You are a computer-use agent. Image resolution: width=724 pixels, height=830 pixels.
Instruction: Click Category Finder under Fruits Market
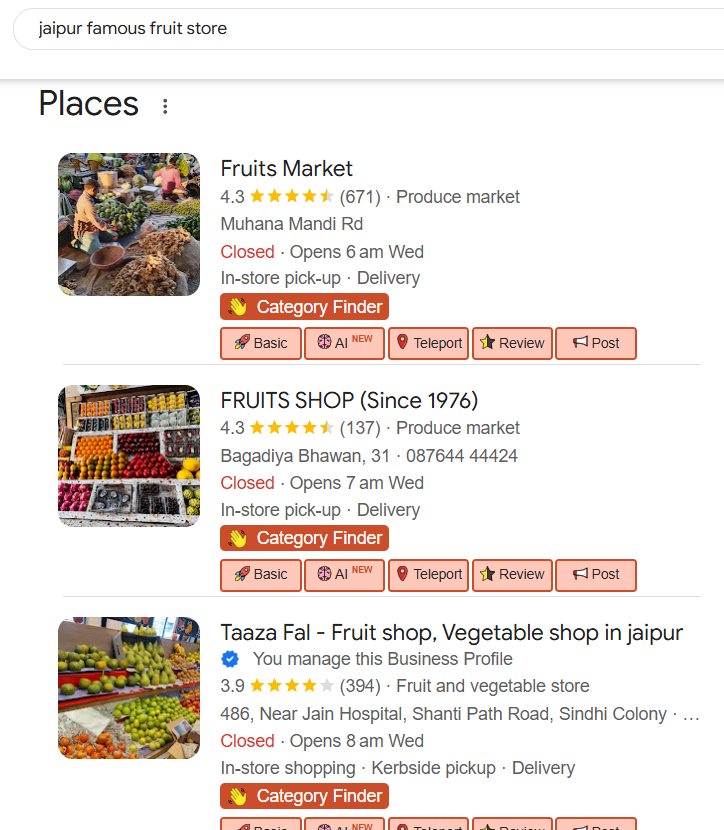(304, 307)
